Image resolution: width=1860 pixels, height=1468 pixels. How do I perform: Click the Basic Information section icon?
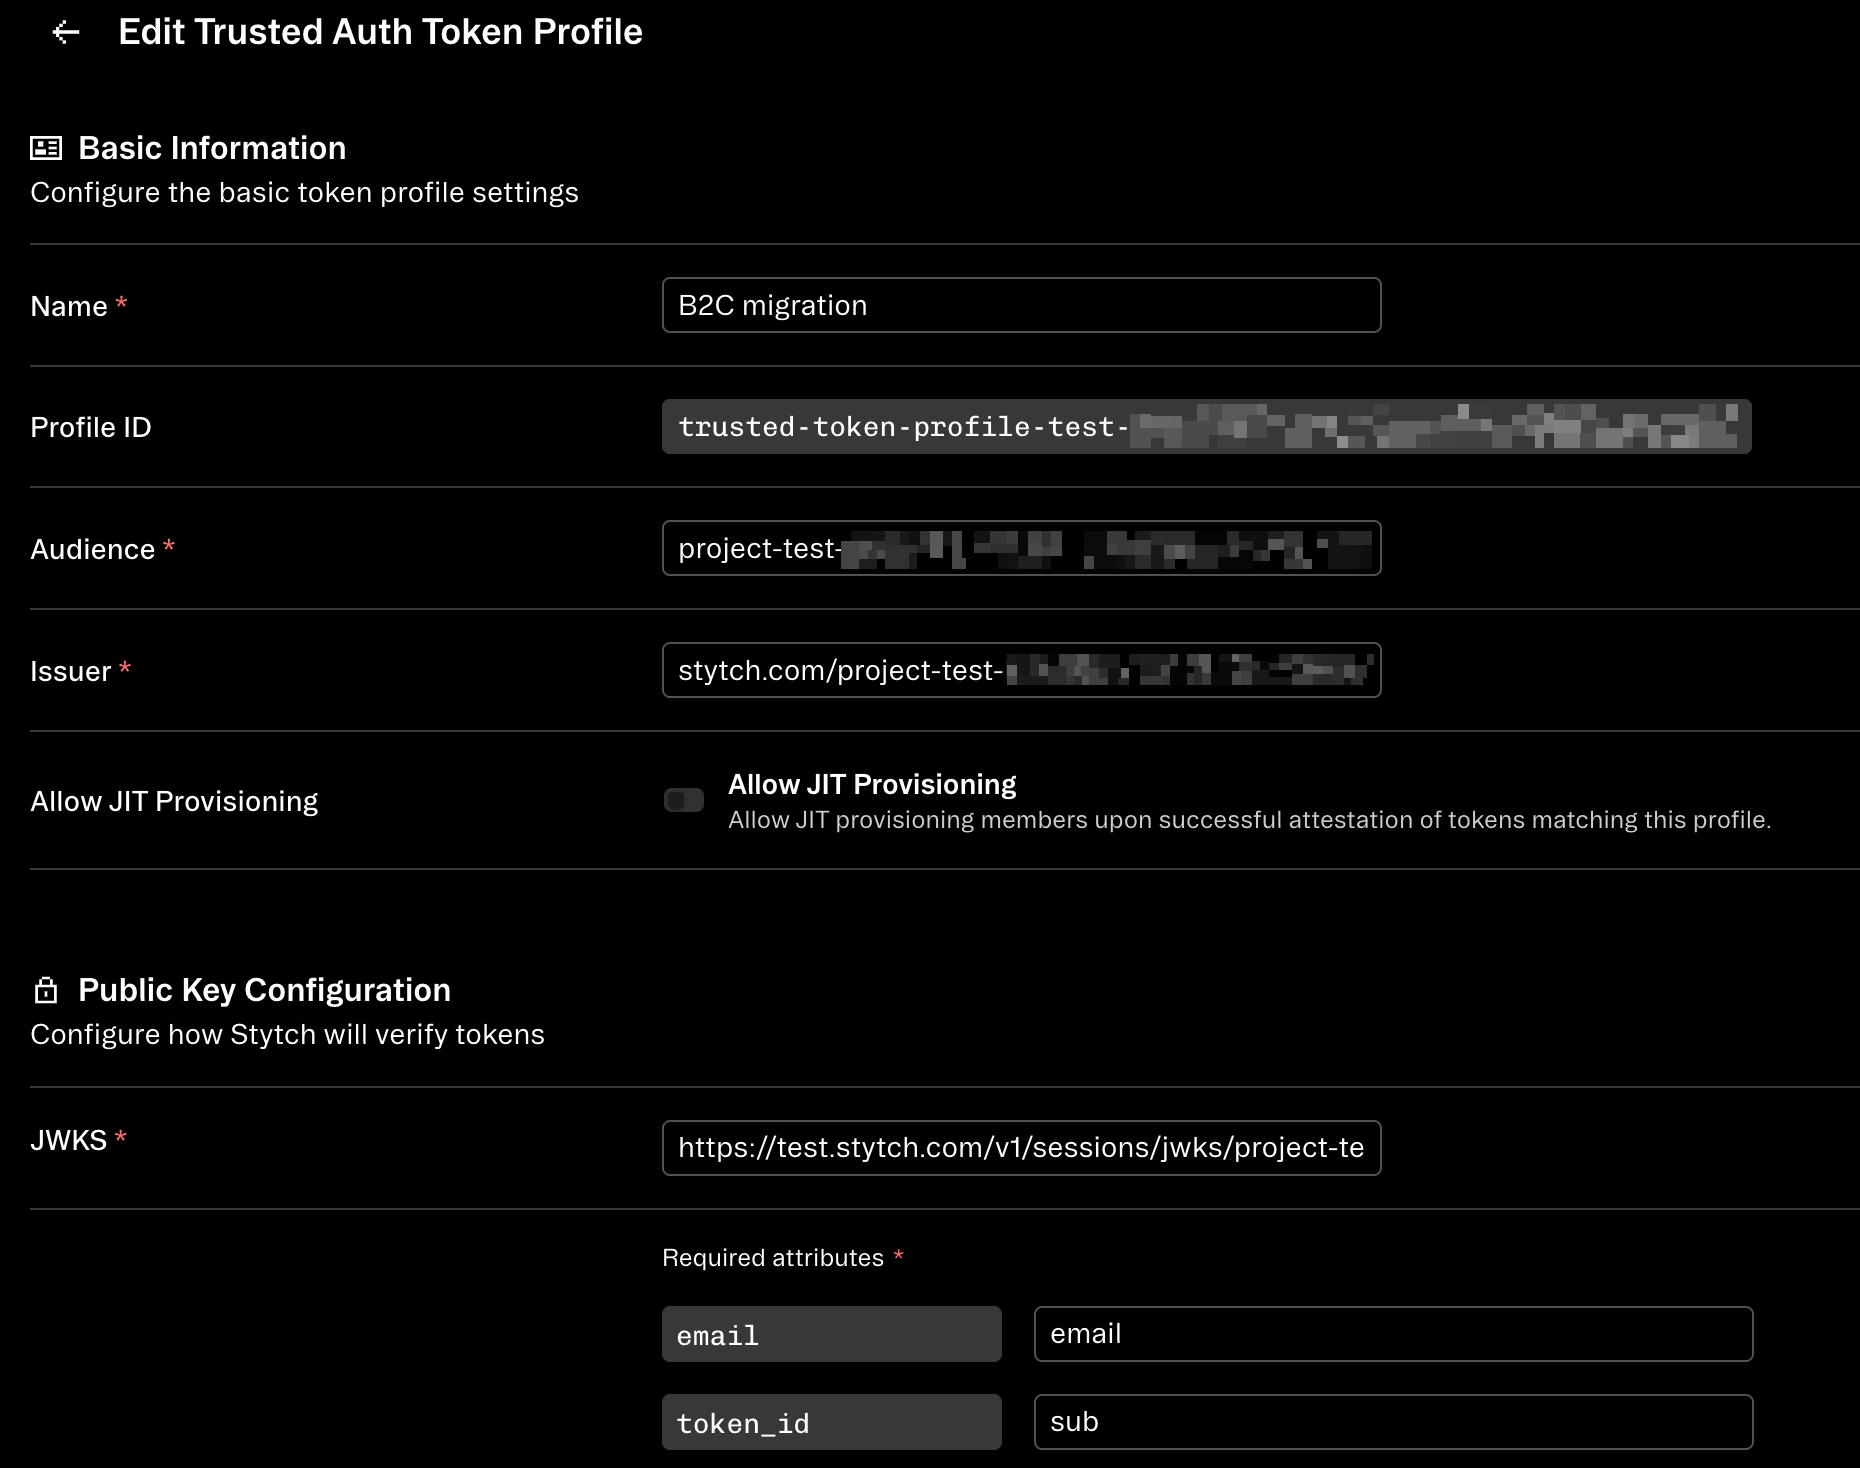point(45,147)
